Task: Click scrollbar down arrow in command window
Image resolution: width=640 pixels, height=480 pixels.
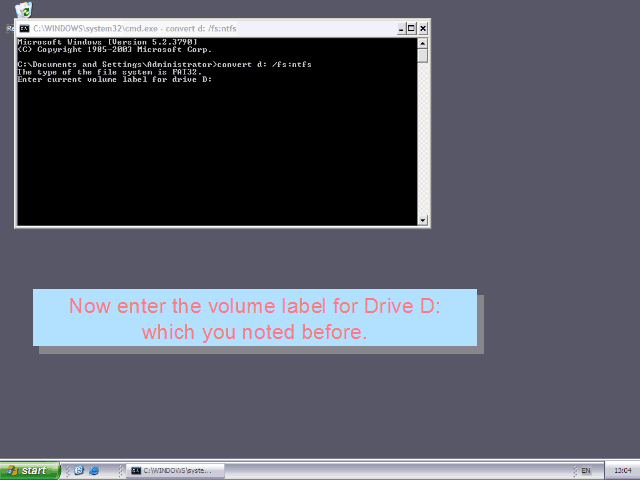Action: 423,220
